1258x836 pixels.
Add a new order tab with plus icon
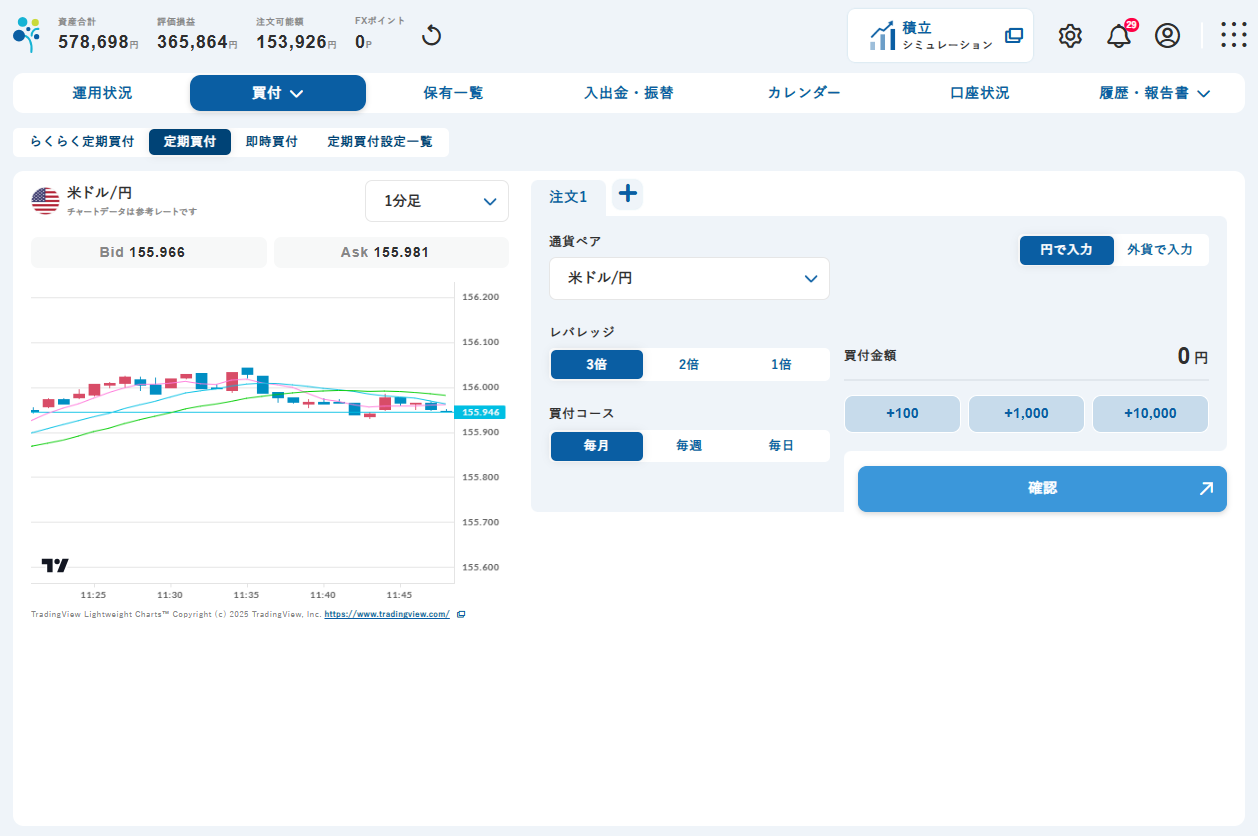(627, 194)
